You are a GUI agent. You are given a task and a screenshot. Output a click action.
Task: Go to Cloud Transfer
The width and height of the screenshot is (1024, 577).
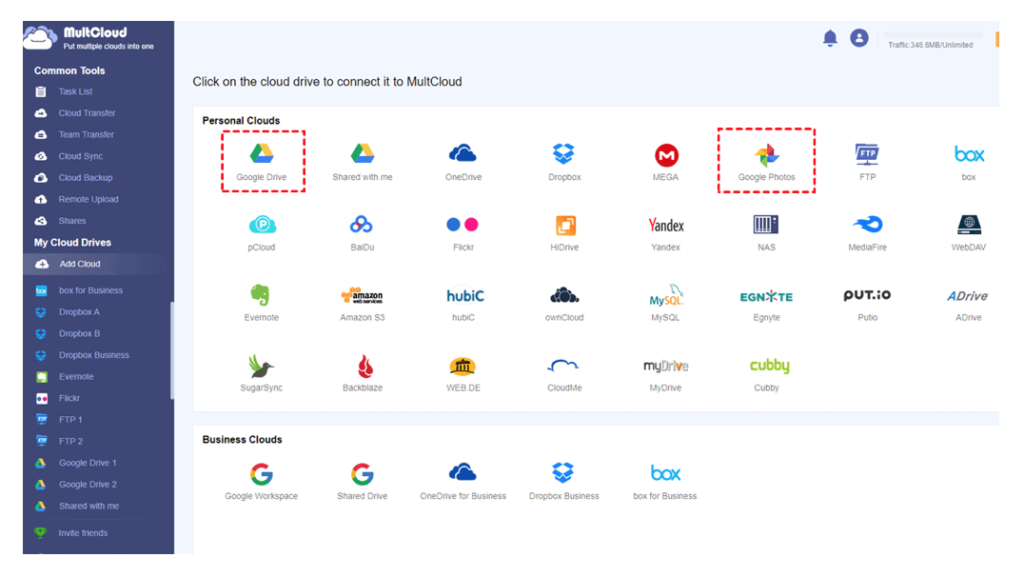coord(86,113)
